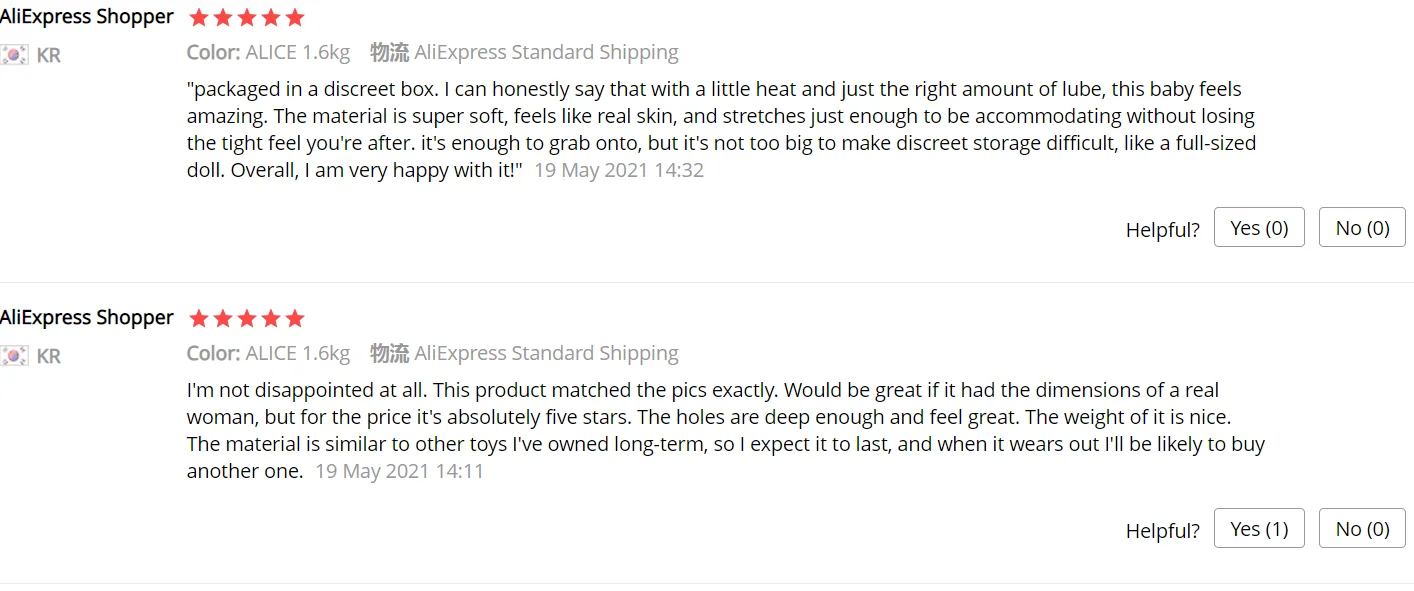This screenshot has height=591, width=1414.
Task: Click the third star of the second review's rating
Action: [246, 319]
